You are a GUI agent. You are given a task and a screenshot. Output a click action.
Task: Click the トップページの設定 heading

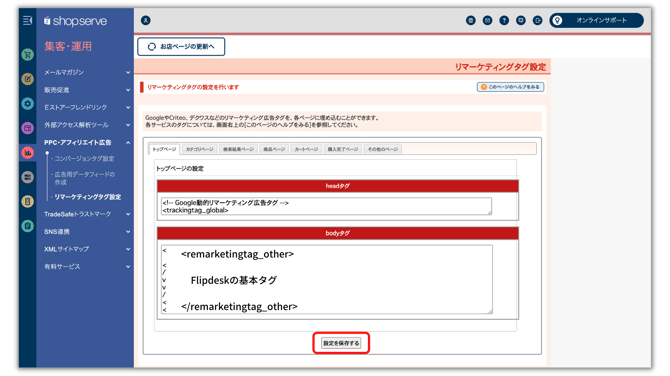pos(179,169)
